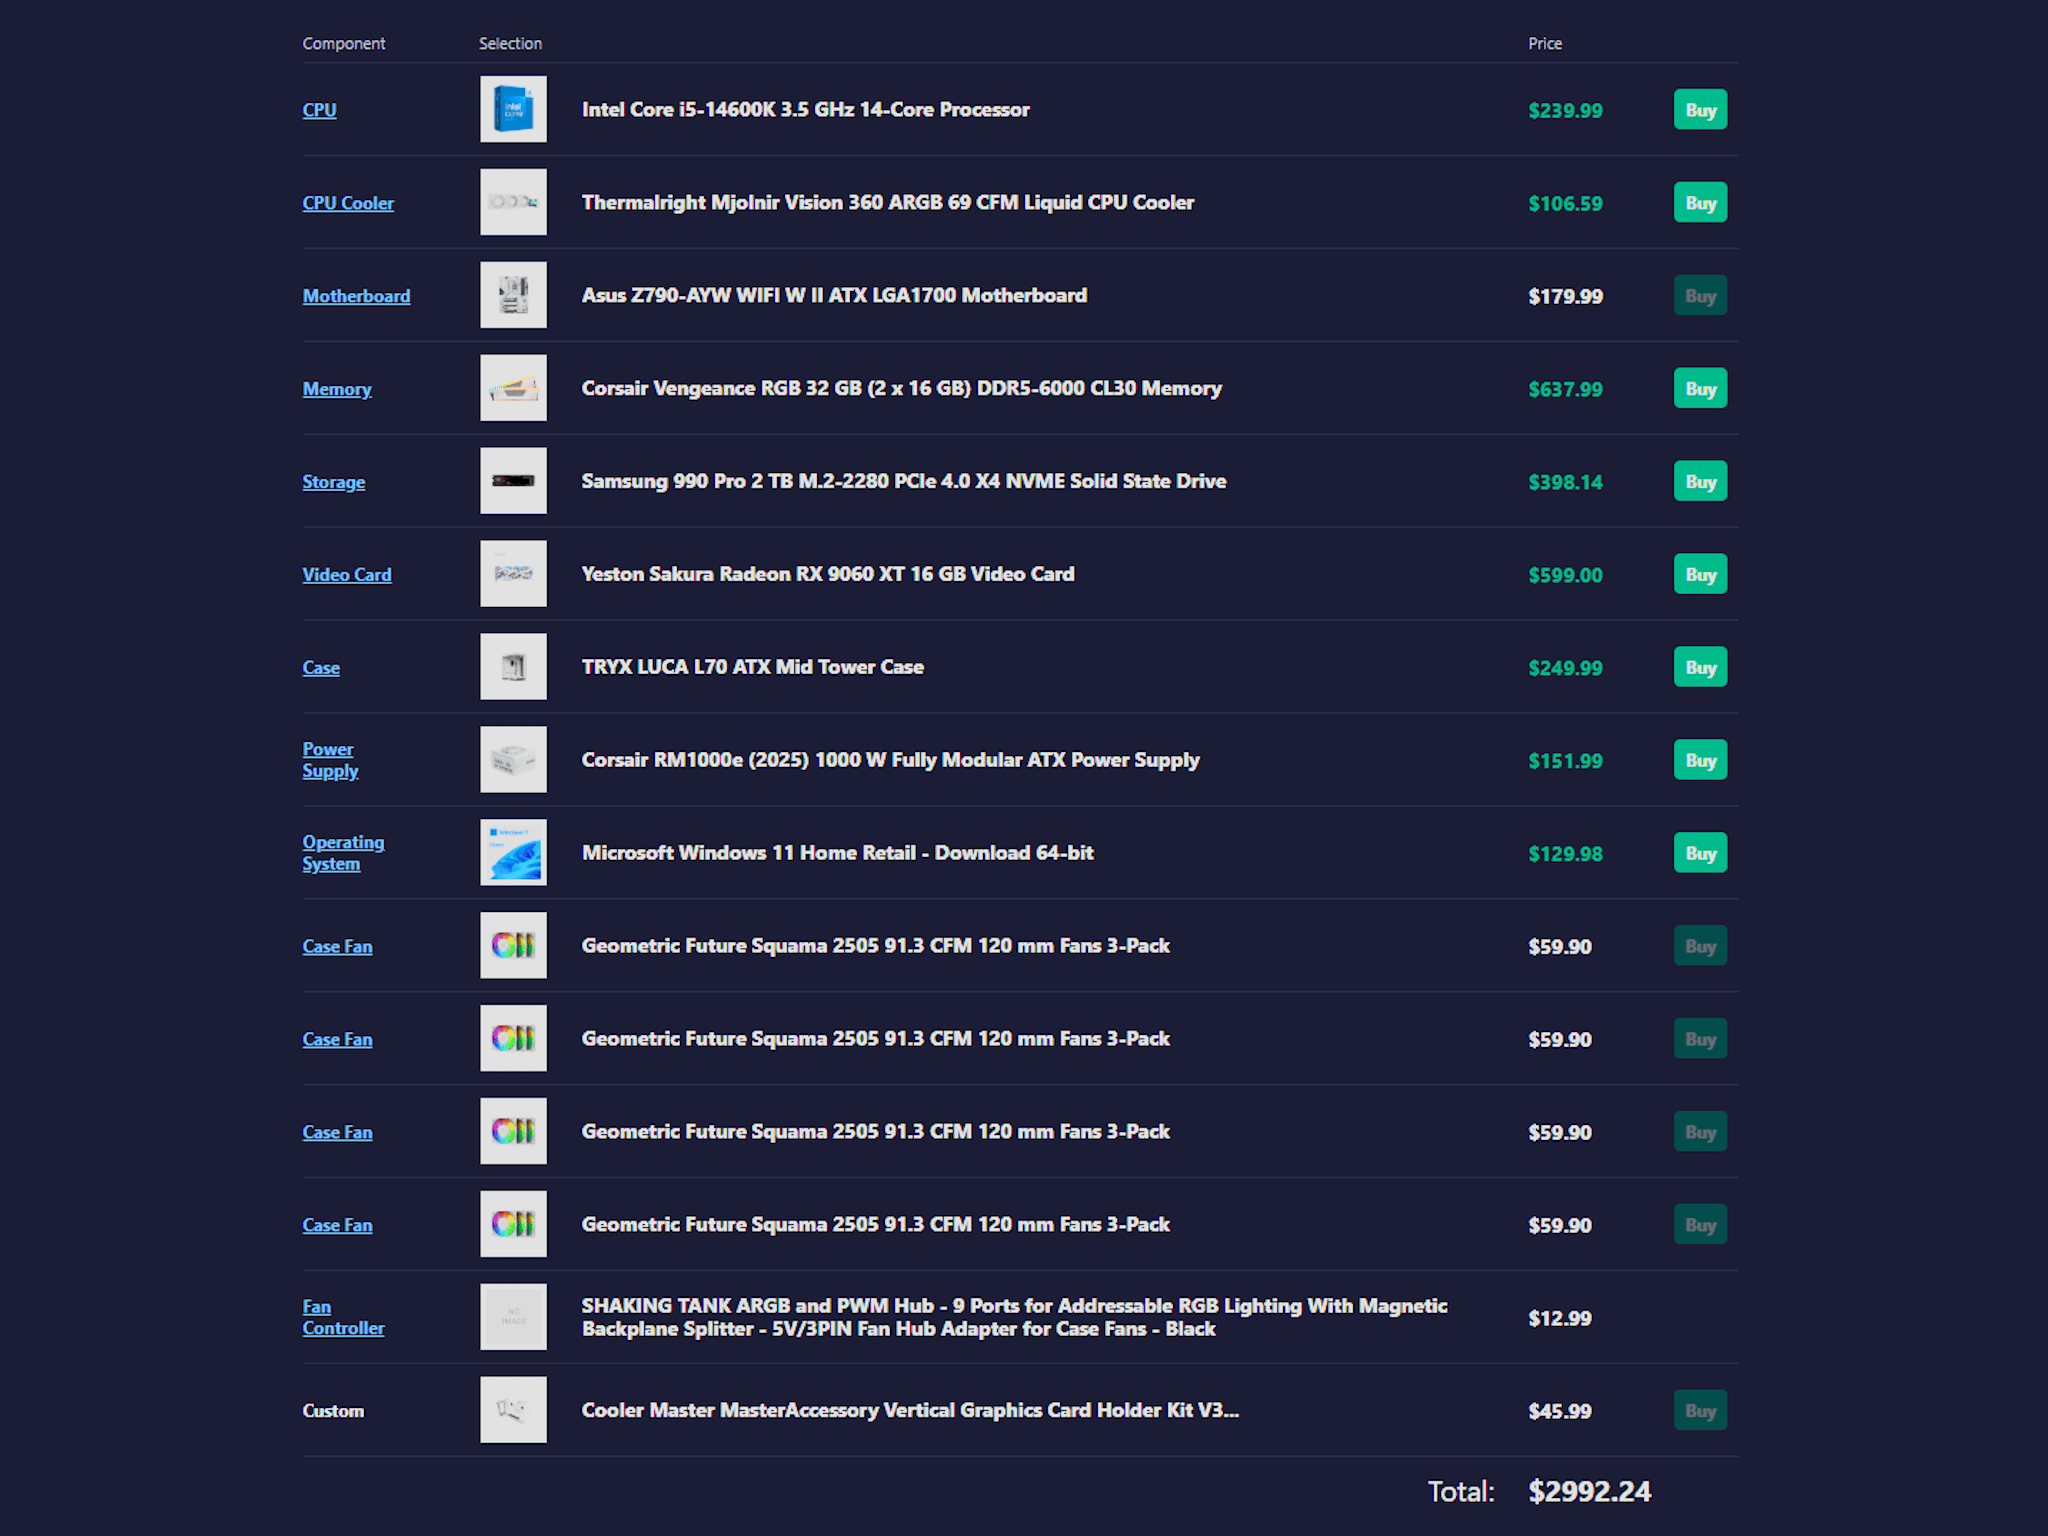This screenshot has height=1536, width=2048.
Task: Open the Windows 11 Home product image
Action: click(513, 853)
